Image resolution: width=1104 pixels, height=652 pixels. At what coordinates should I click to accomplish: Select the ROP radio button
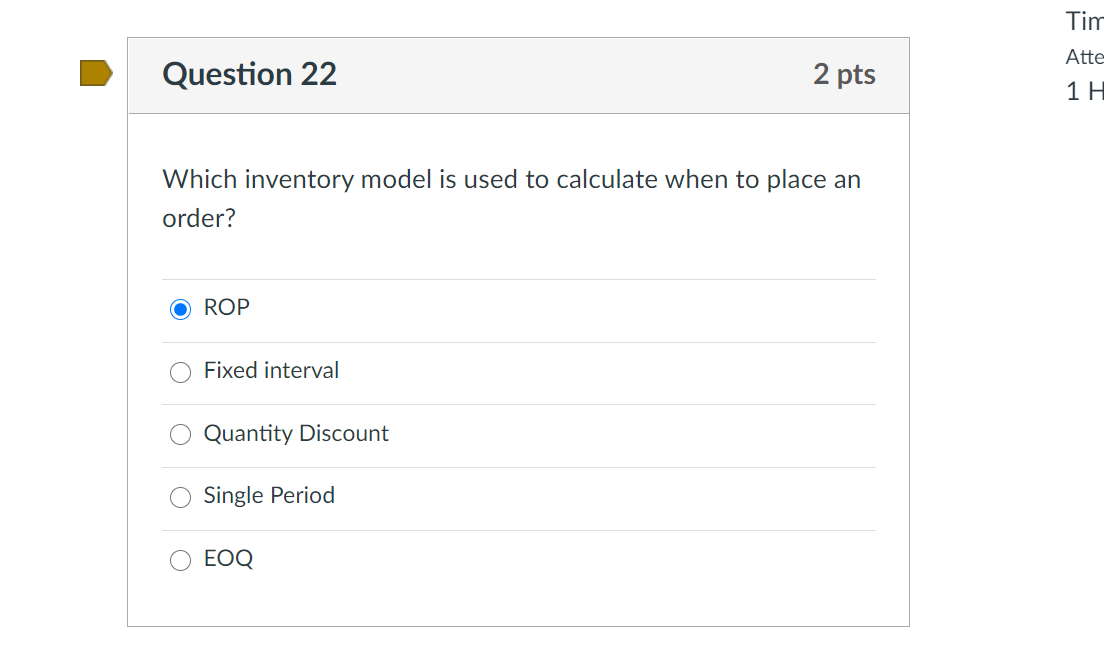pyautogui.click(x=180, y=309)
